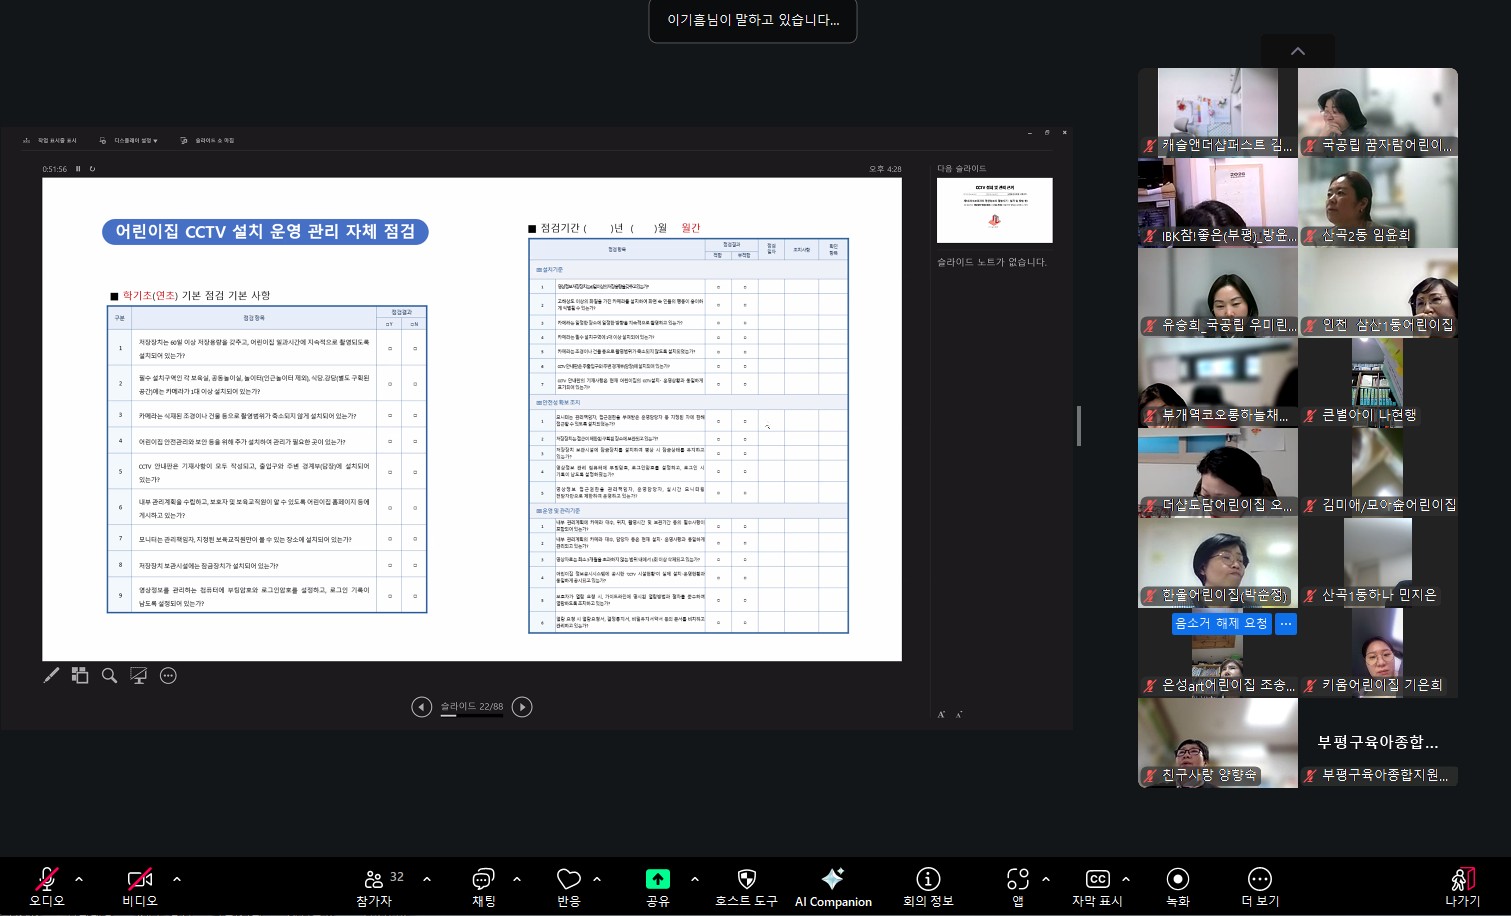Turn on camera with 비디오 button
This screenshot has width=1511, height=916.
[139, 886]
